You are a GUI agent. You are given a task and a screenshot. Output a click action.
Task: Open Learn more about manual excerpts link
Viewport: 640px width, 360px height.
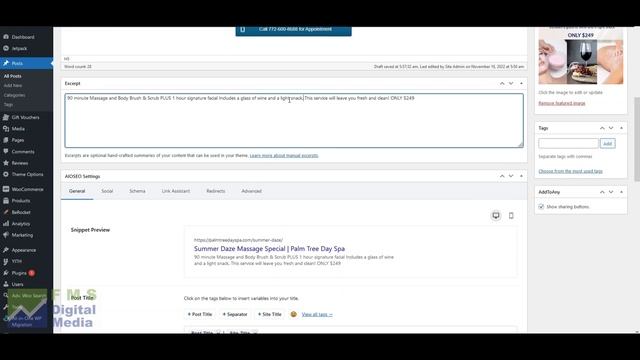(284, 156)
